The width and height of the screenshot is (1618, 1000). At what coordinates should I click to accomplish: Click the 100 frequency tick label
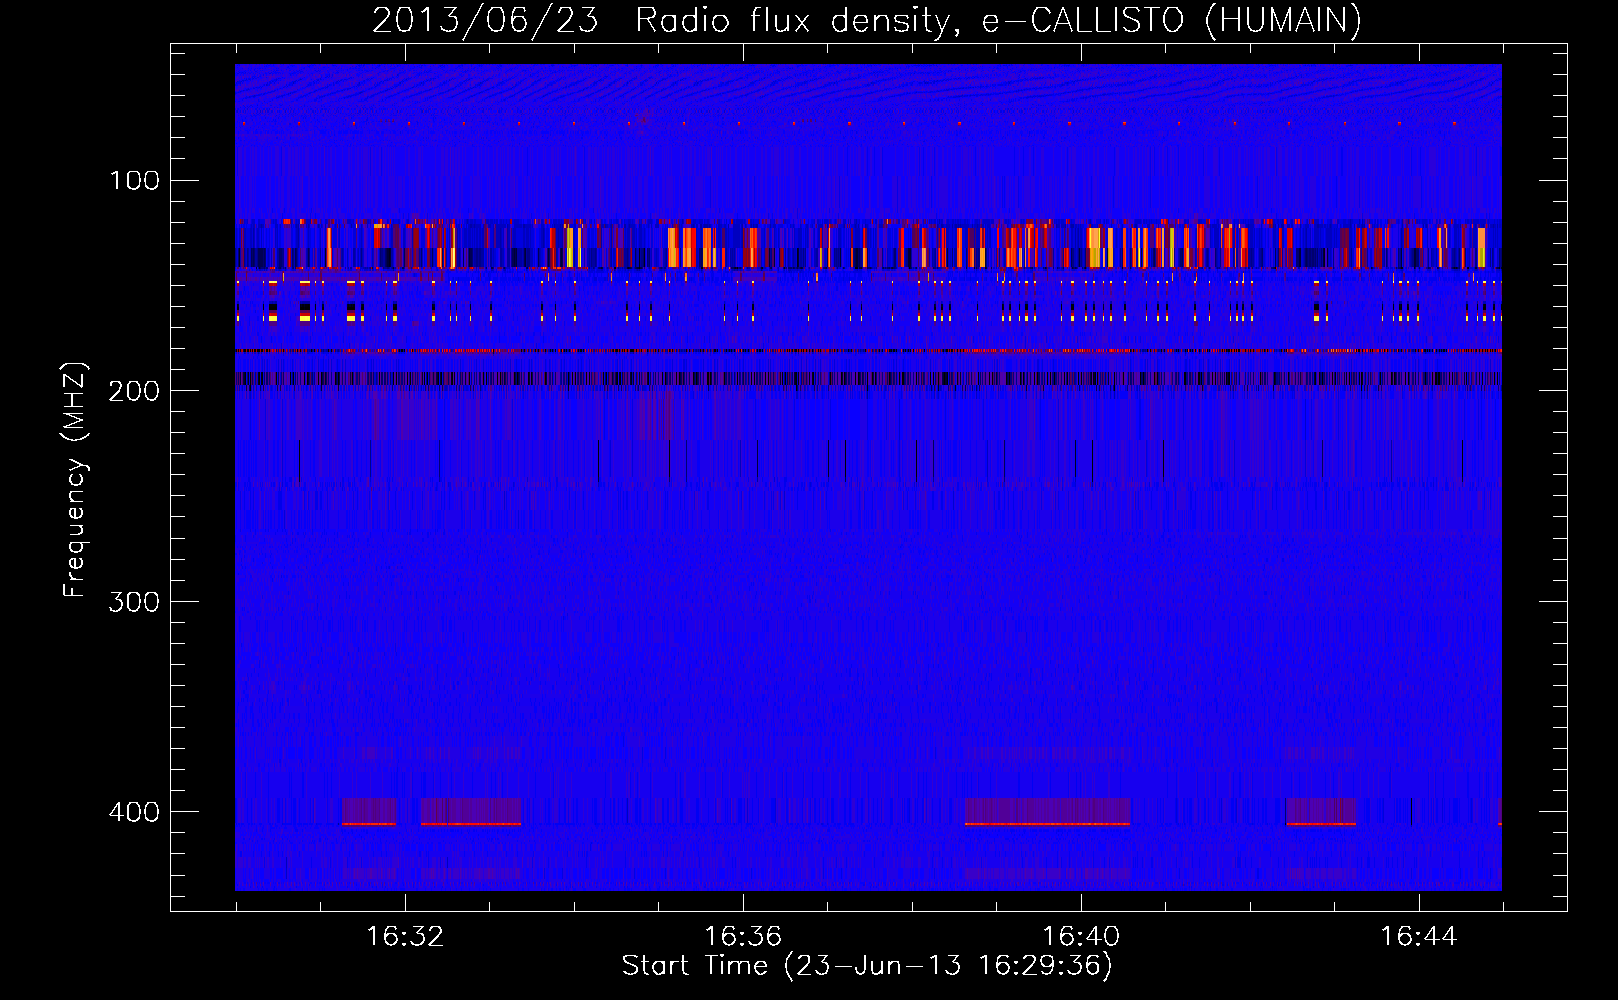[x=135, y=180]
